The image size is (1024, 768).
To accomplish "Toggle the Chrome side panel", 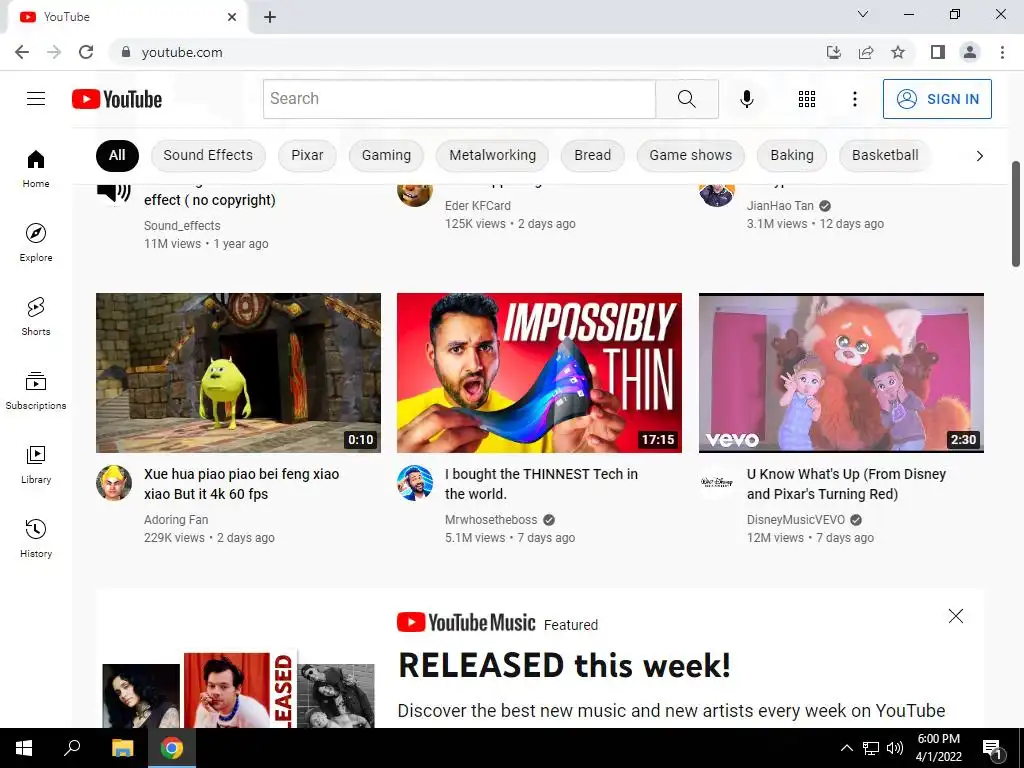I will 938,52.
